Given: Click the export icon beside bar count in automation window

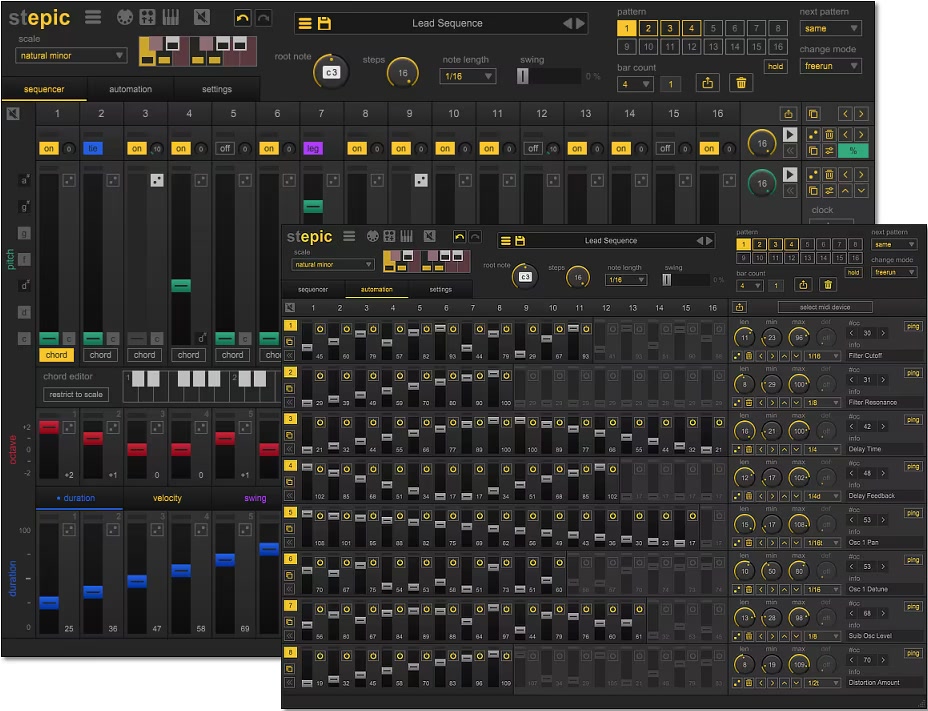Looking at the screenshot, I should pos(804,284).
